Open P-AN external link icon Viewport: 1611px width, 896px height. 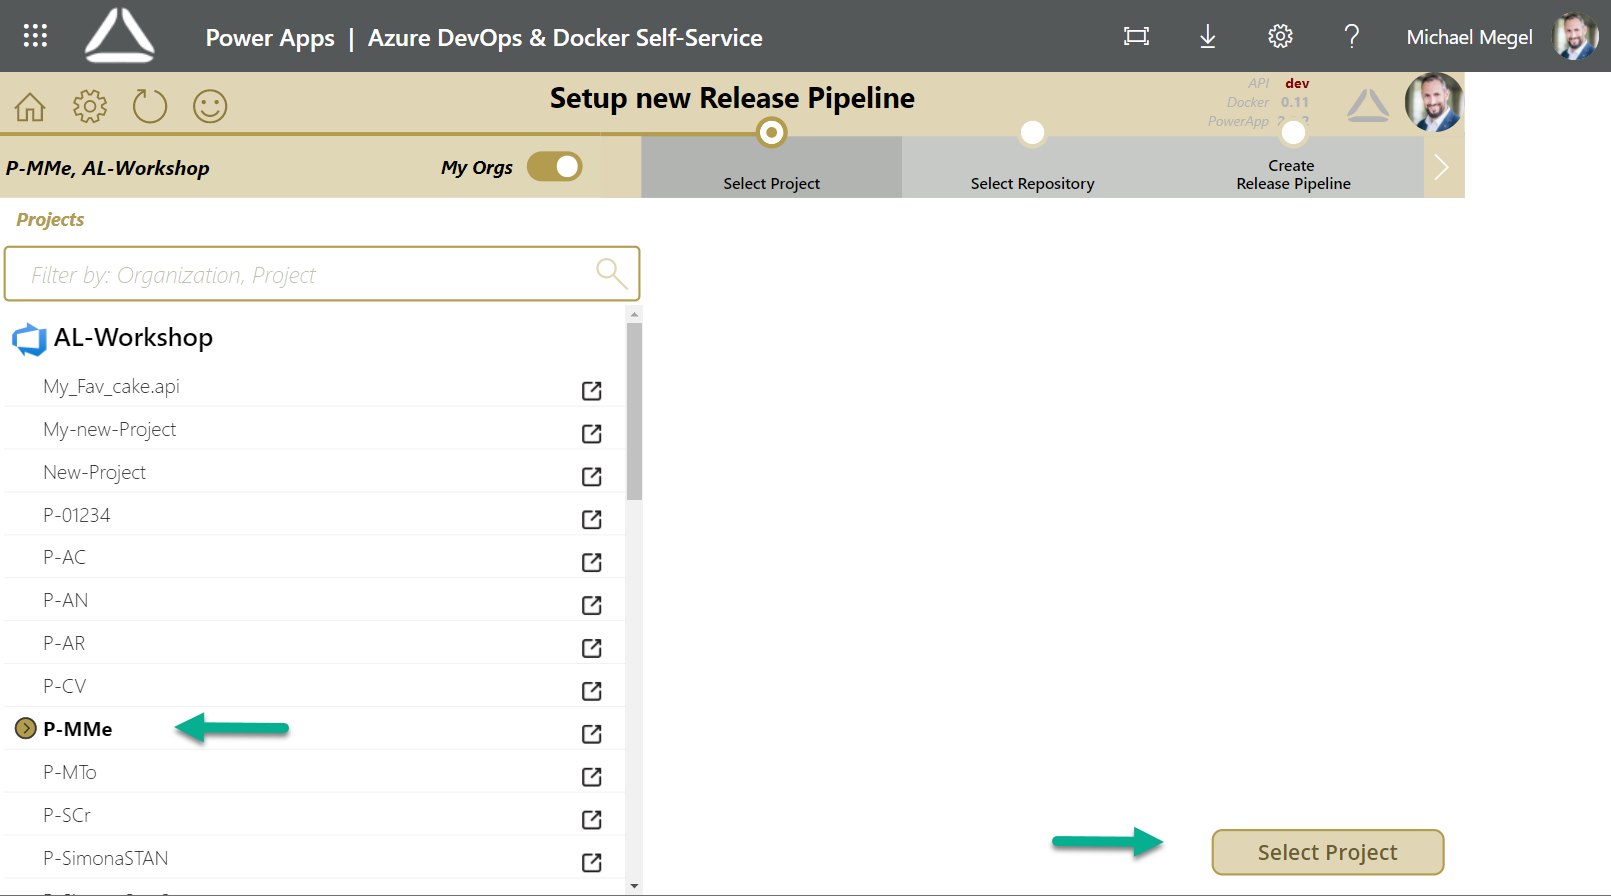(x=592, y=605)
